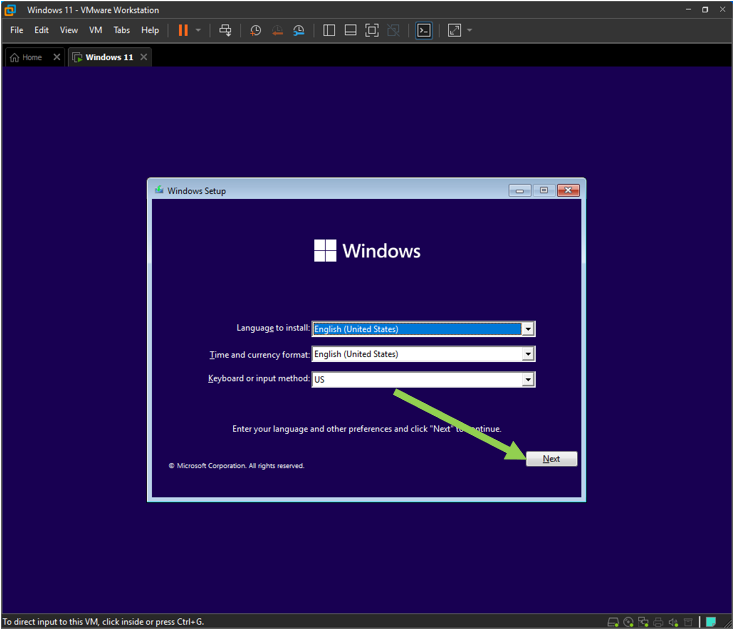Image resolution: width=734 pixels, height=630 pixels.
Task: Expand the power options arrow beside pause
Action: [x=198, y=30]
